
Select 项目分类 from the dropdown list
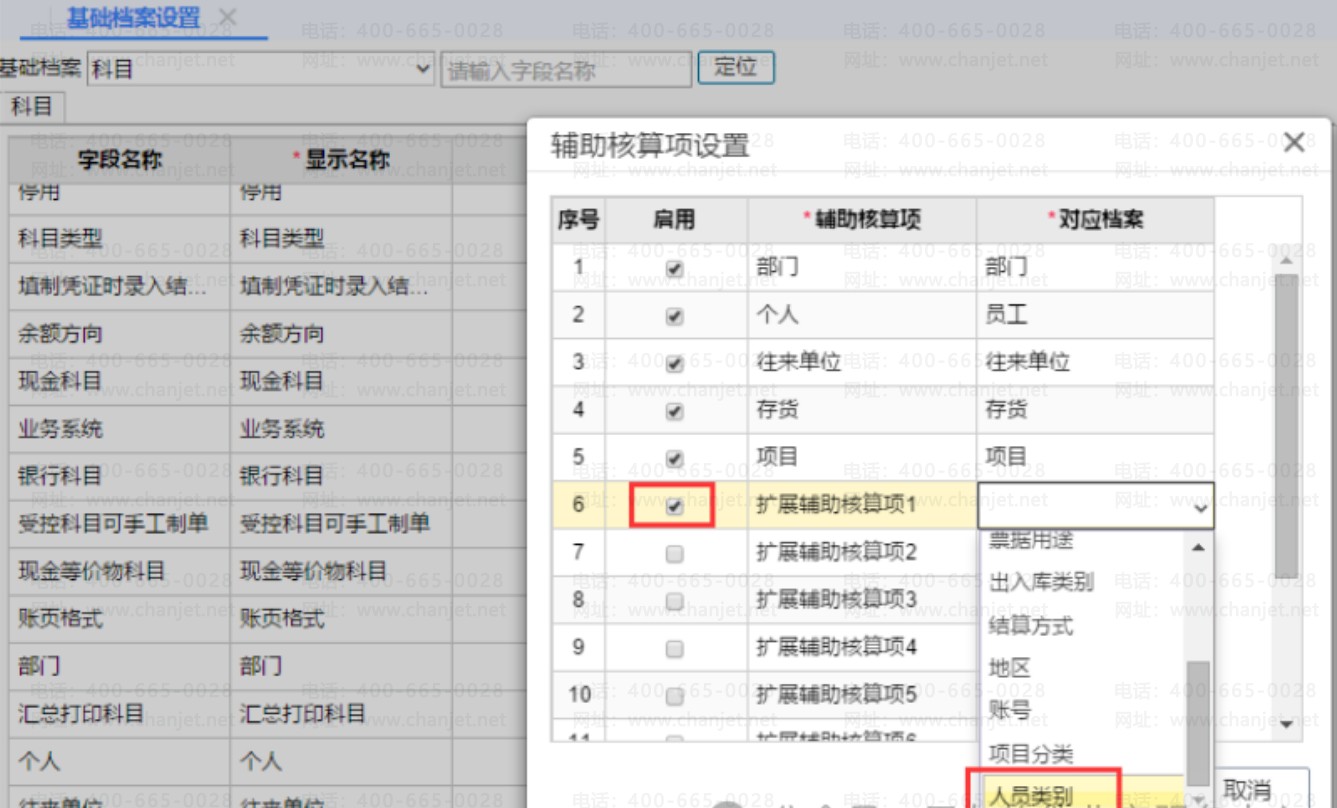coord(1030,753)
